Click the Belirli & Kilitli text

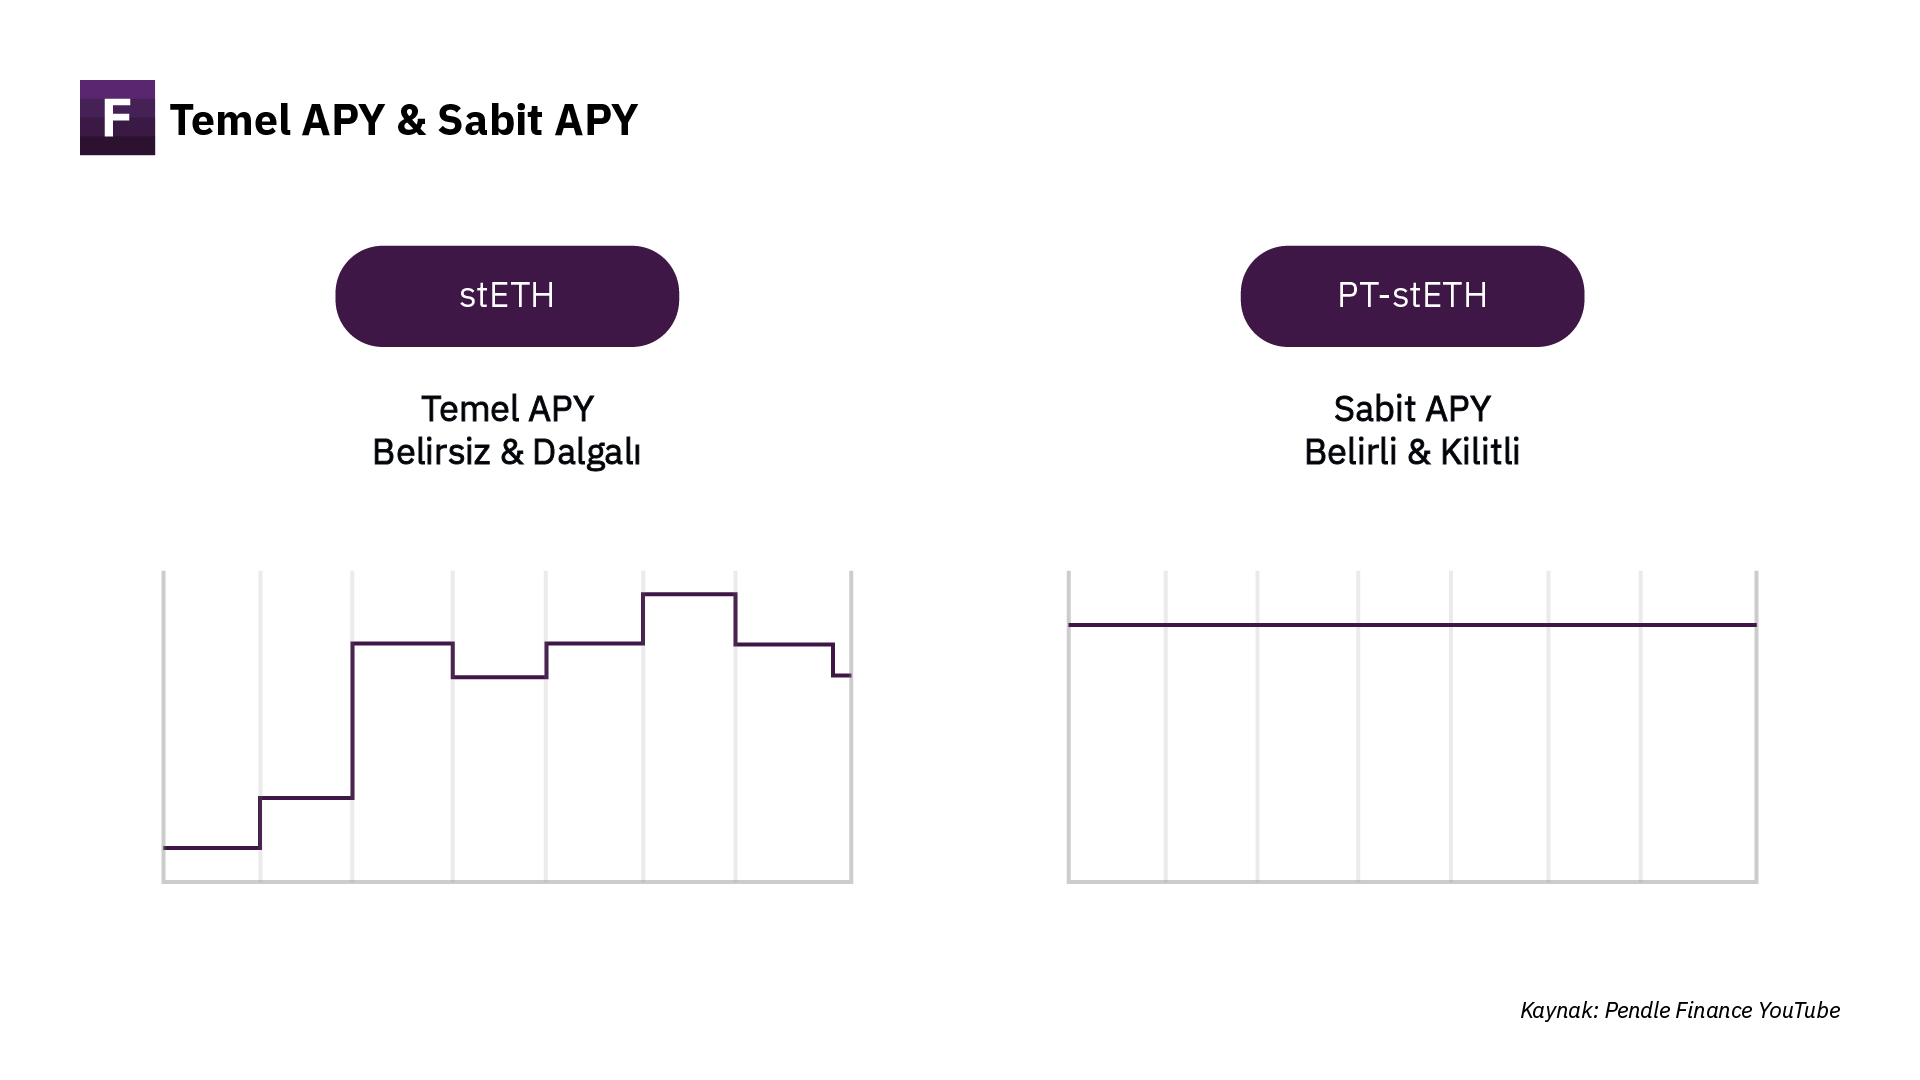click(x=1412, y=452)
